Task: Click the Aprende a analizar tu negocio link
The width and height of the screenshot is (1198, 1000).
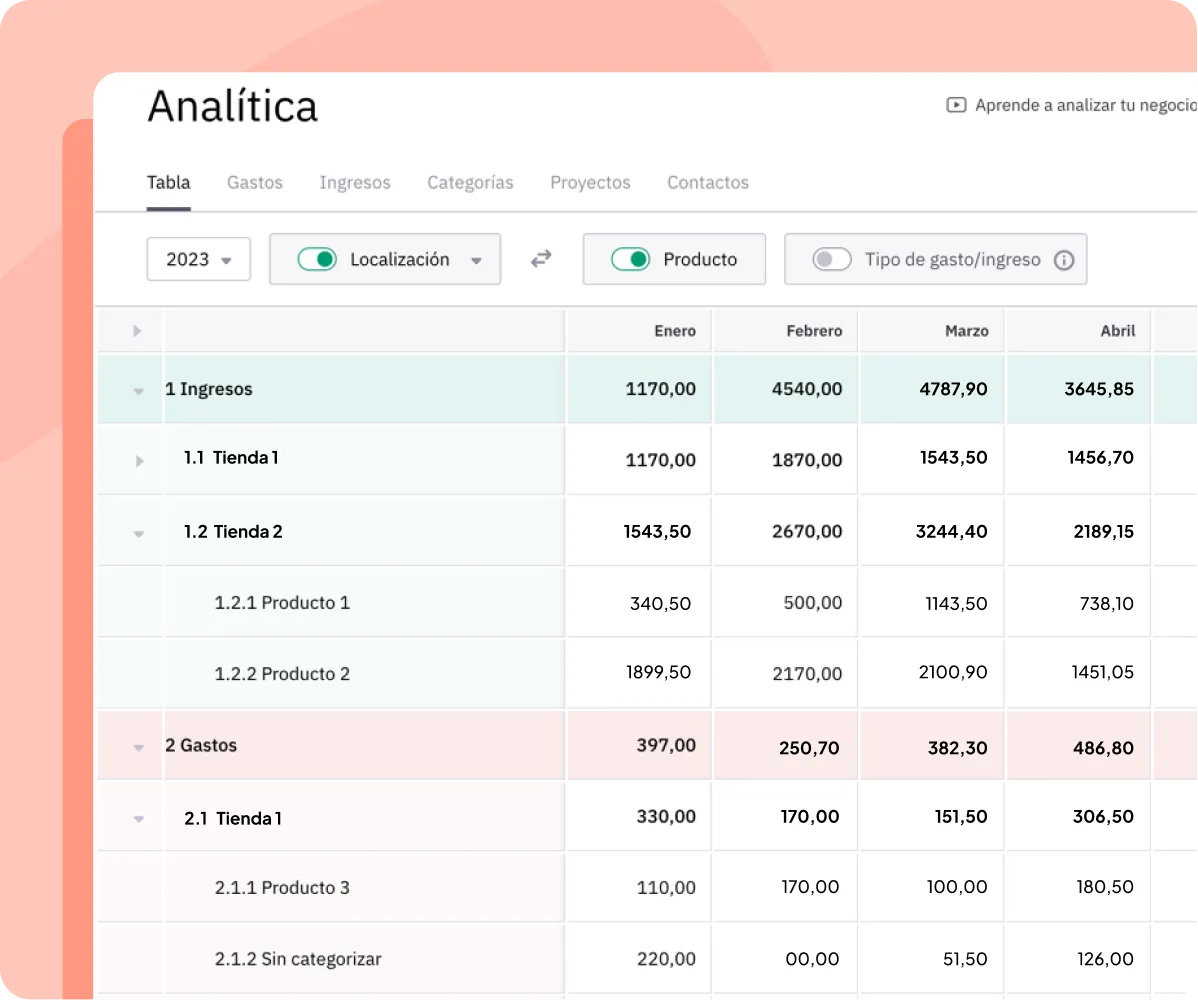Action: point(1085,105)
